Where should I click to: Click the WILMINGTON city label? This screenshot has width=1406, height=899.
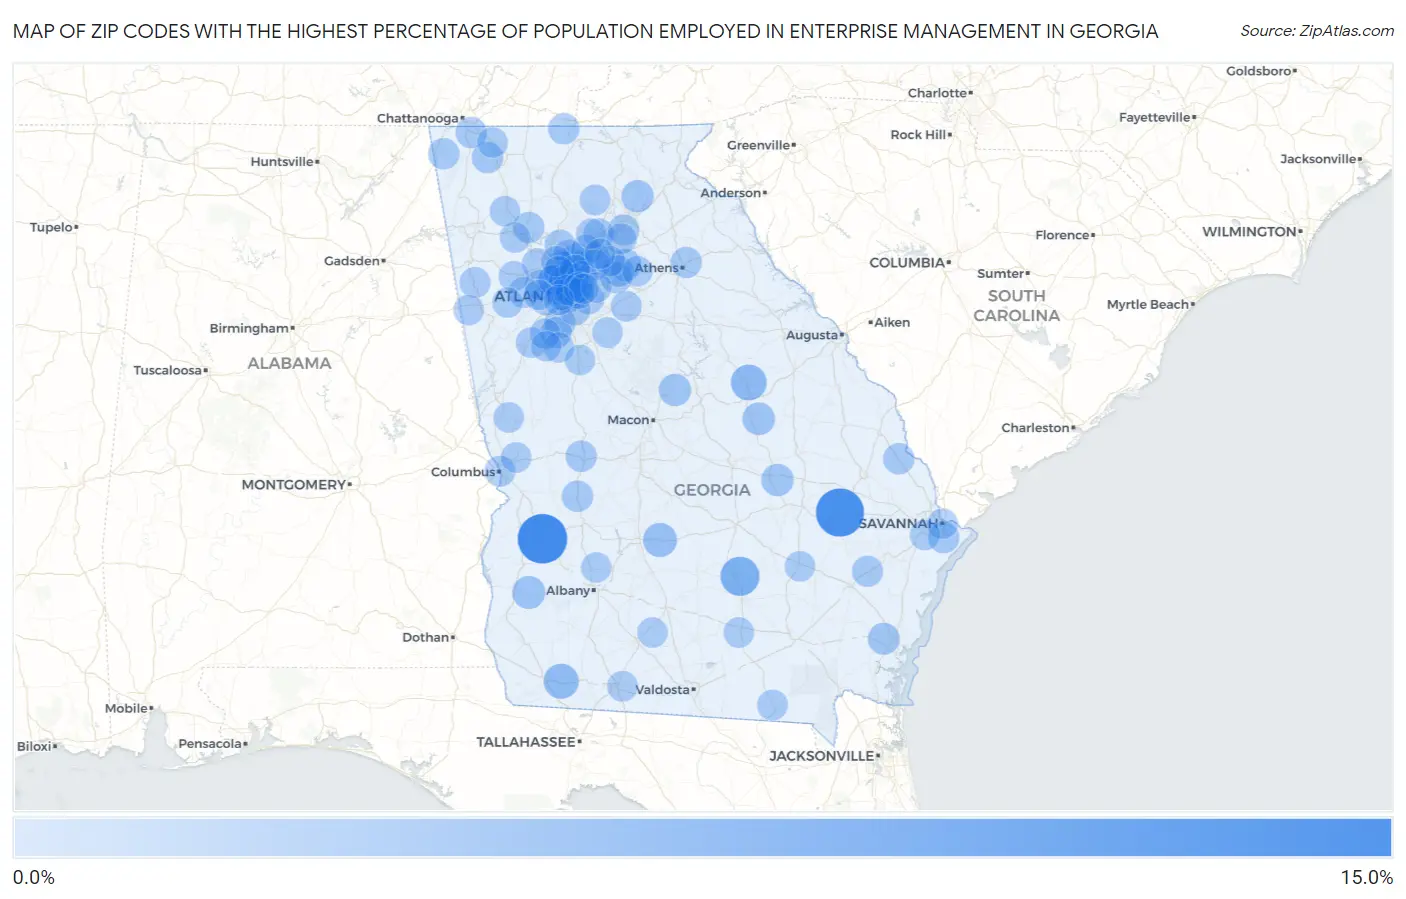click(x=1249, y=232)
